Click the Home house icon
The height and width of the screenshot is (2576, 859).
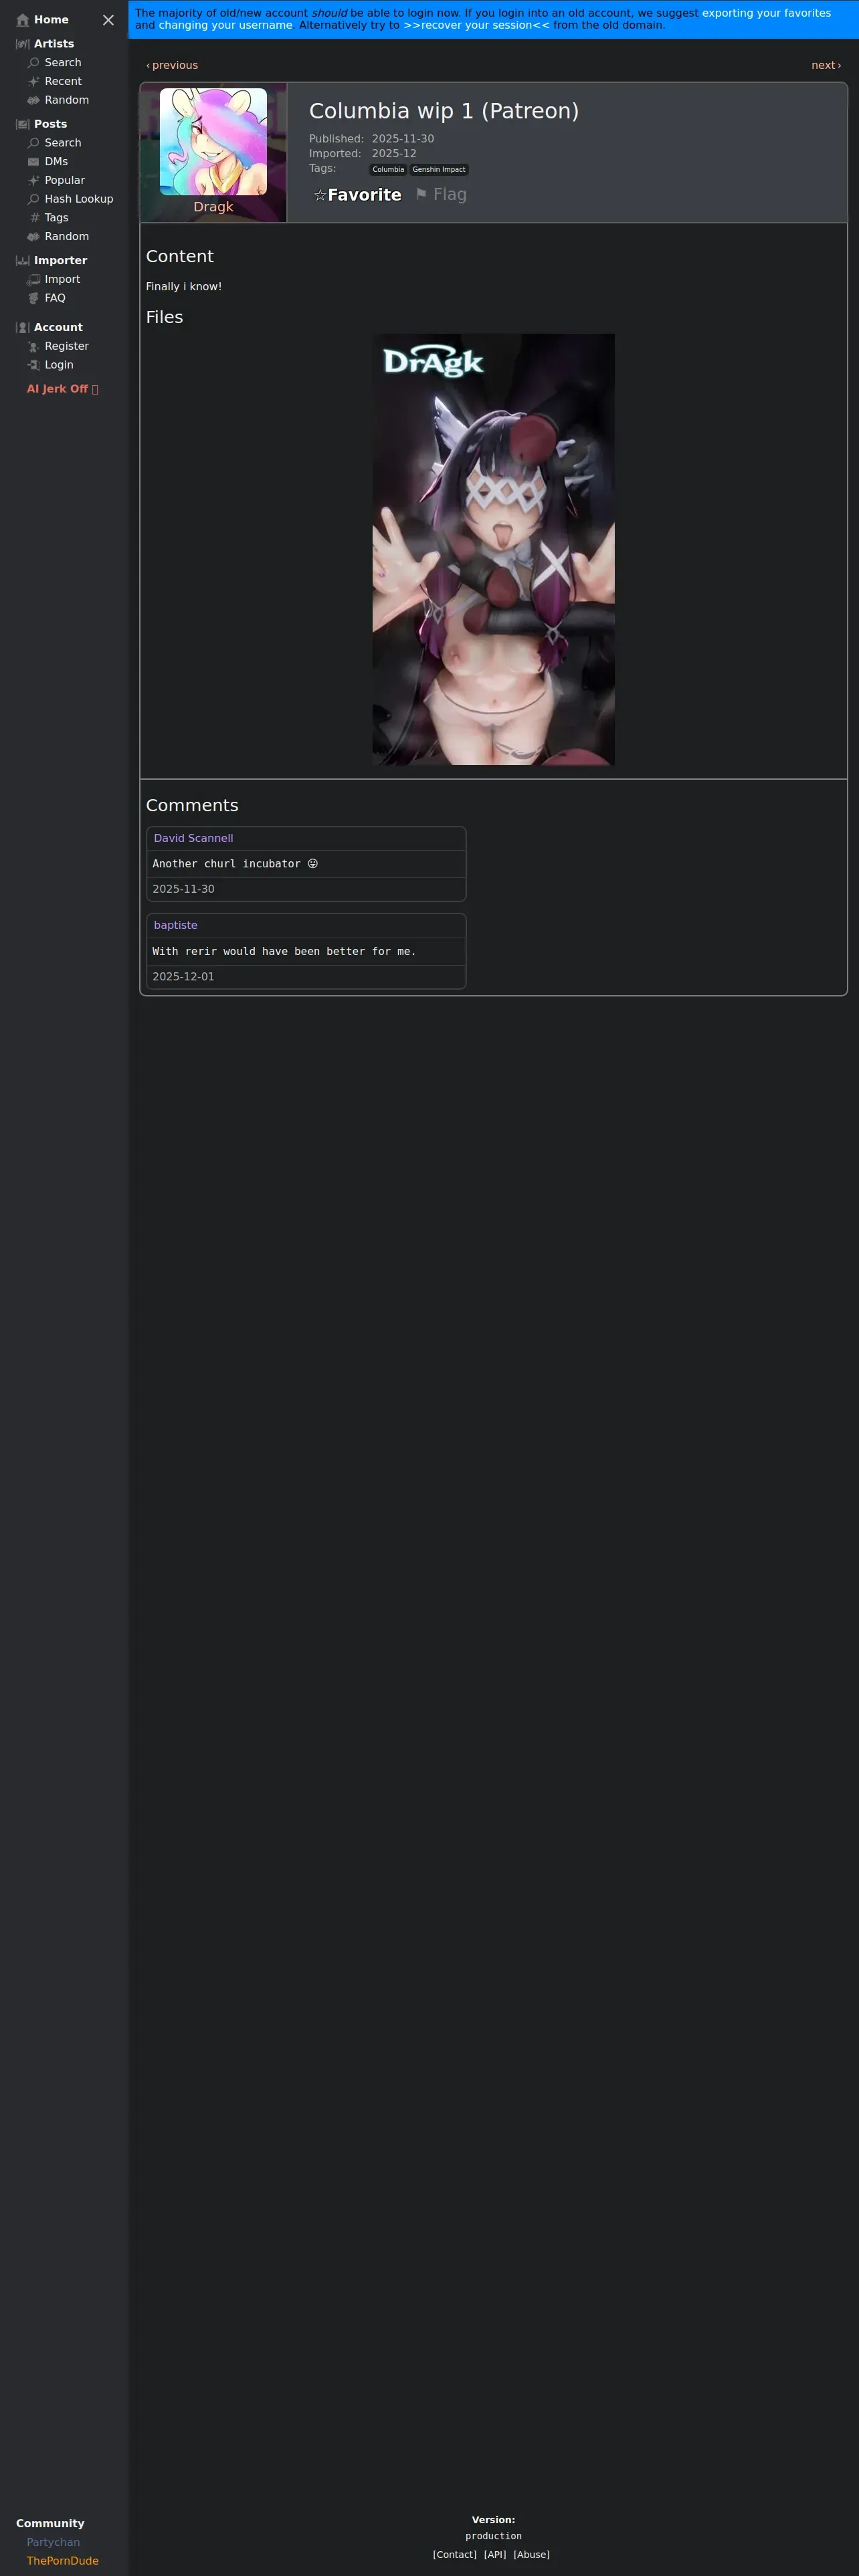pyautogui.click(x=22, y=20)
